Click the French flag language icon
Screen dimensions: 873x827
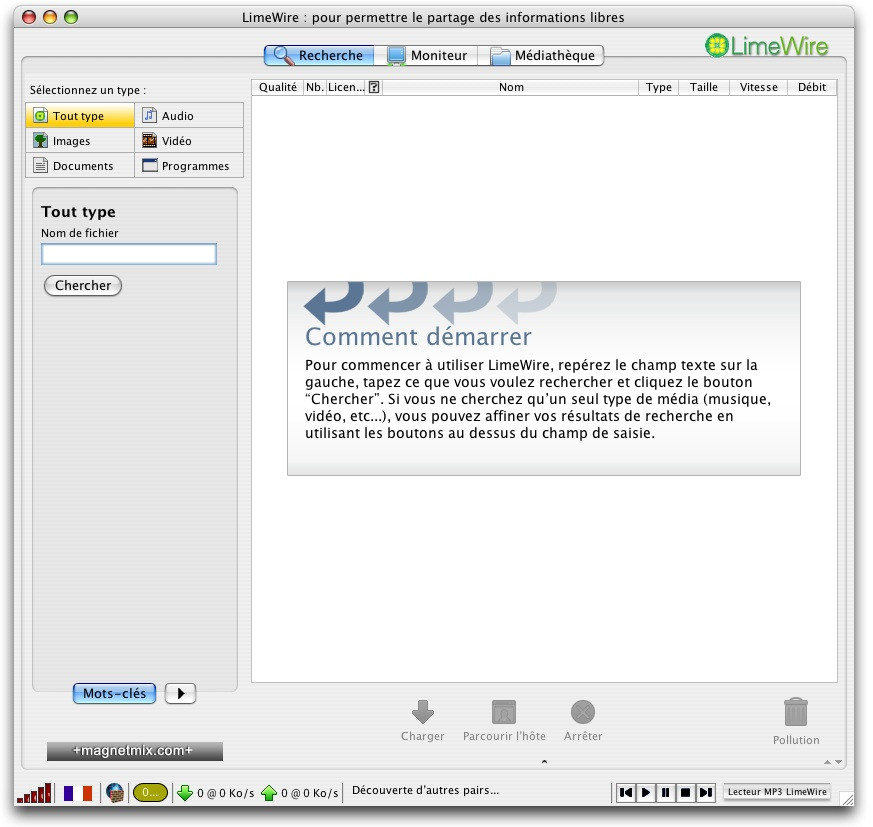78,793
